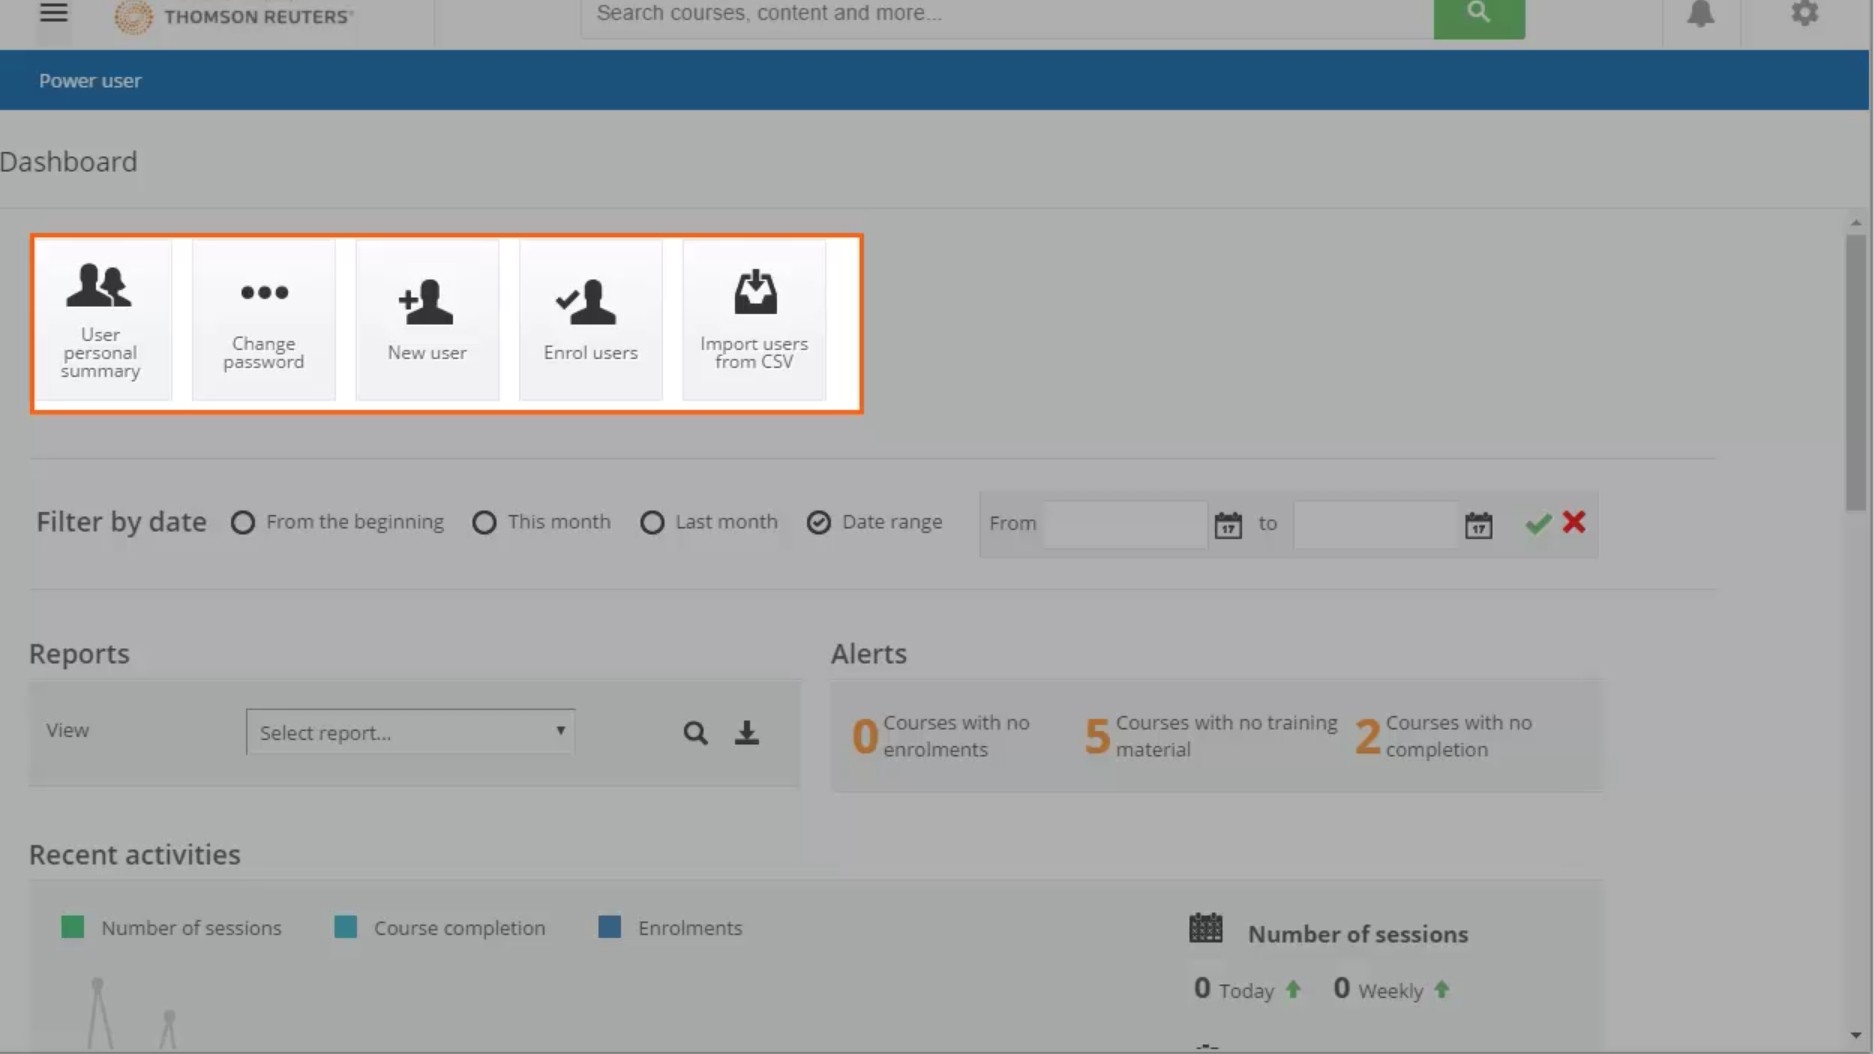This screenshot has width=1874, height=1054.
Task: Open the hamburger navigation menu
Action: coord(54,14)
